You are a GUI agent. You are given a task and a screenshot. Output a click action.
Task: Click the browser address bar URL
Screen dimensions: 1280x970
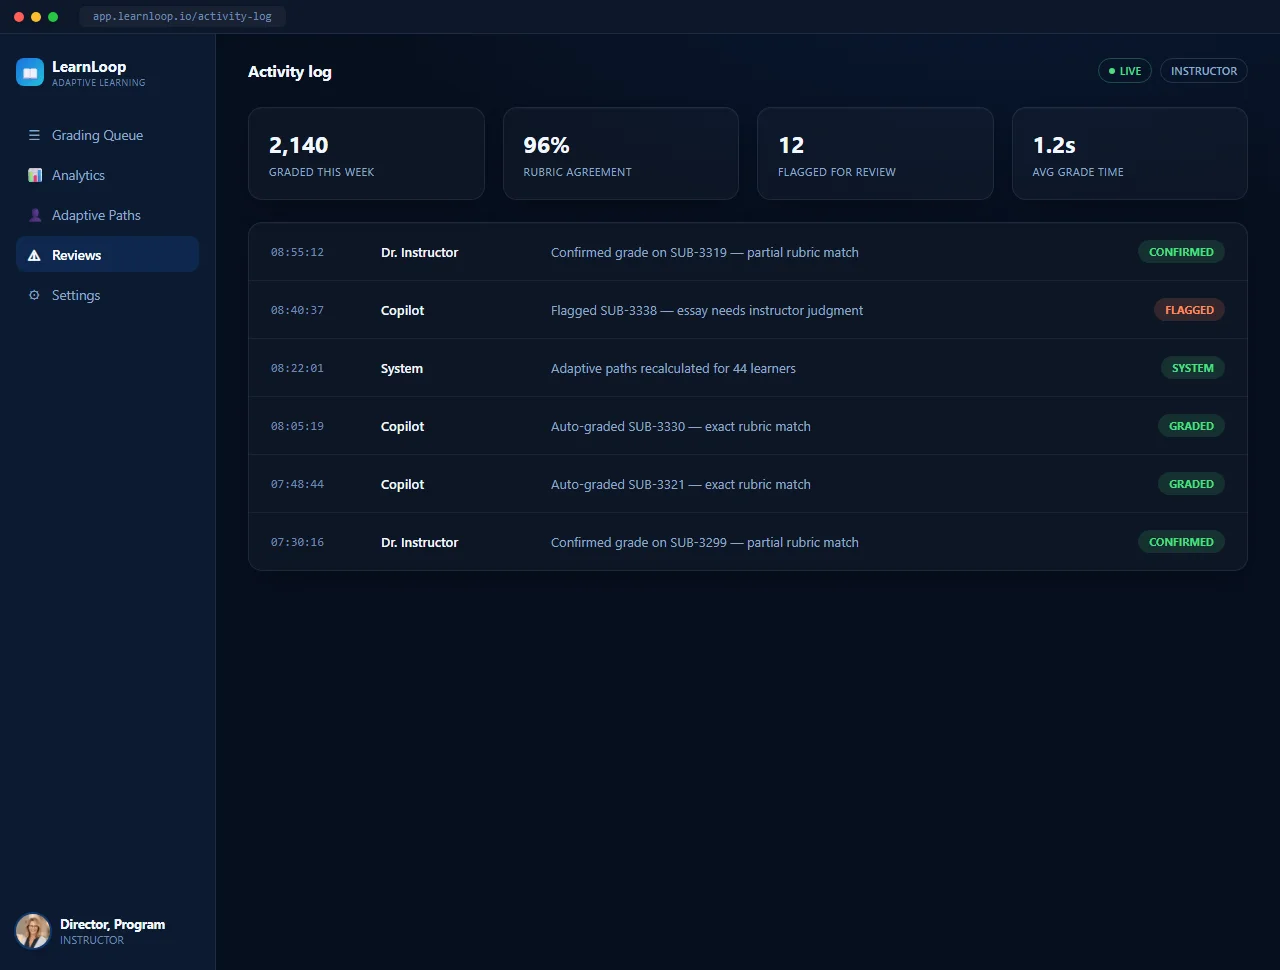click(x=182, y=16)
